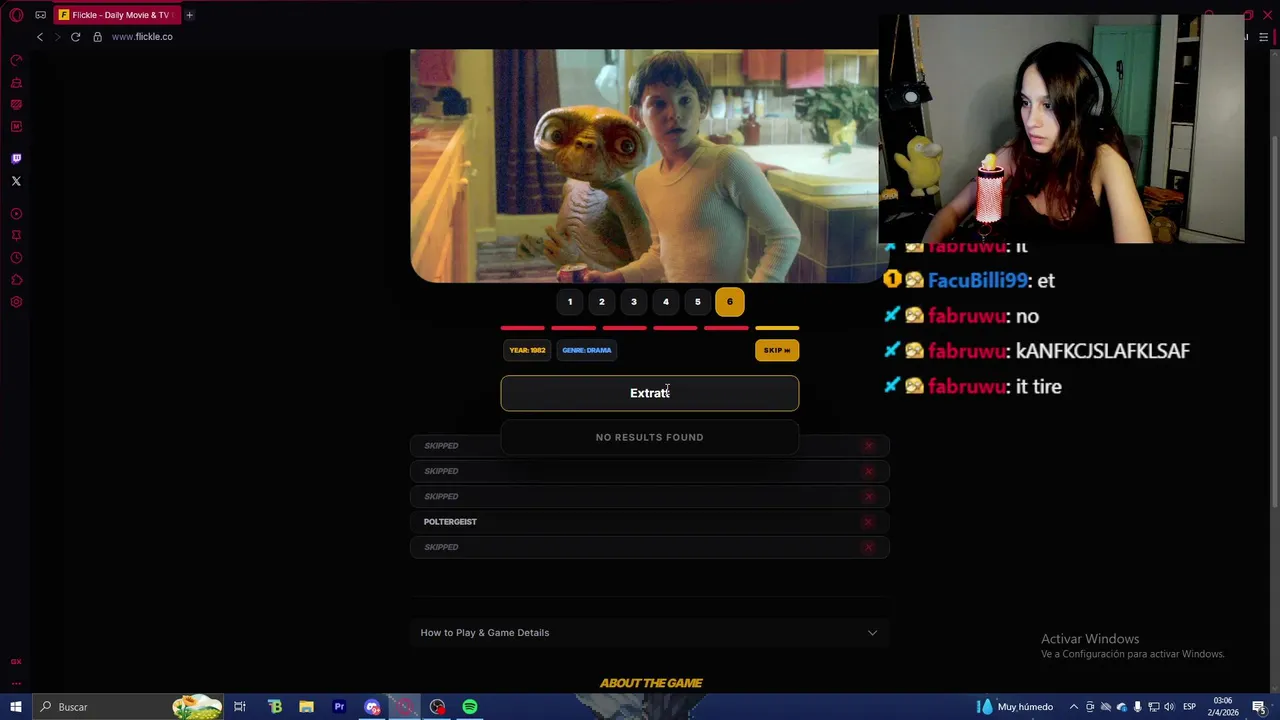The image size is (1280, 720).
Task: Open Pinboards pin icon in sidebar
Action: point(16,236)
